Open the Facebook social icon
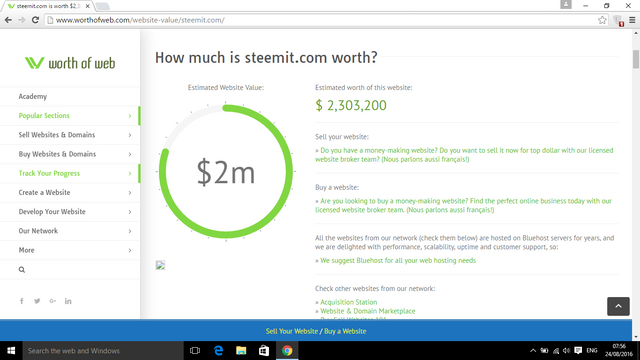The height and width of the screenshot is (360, 640). tap(22, 301)
